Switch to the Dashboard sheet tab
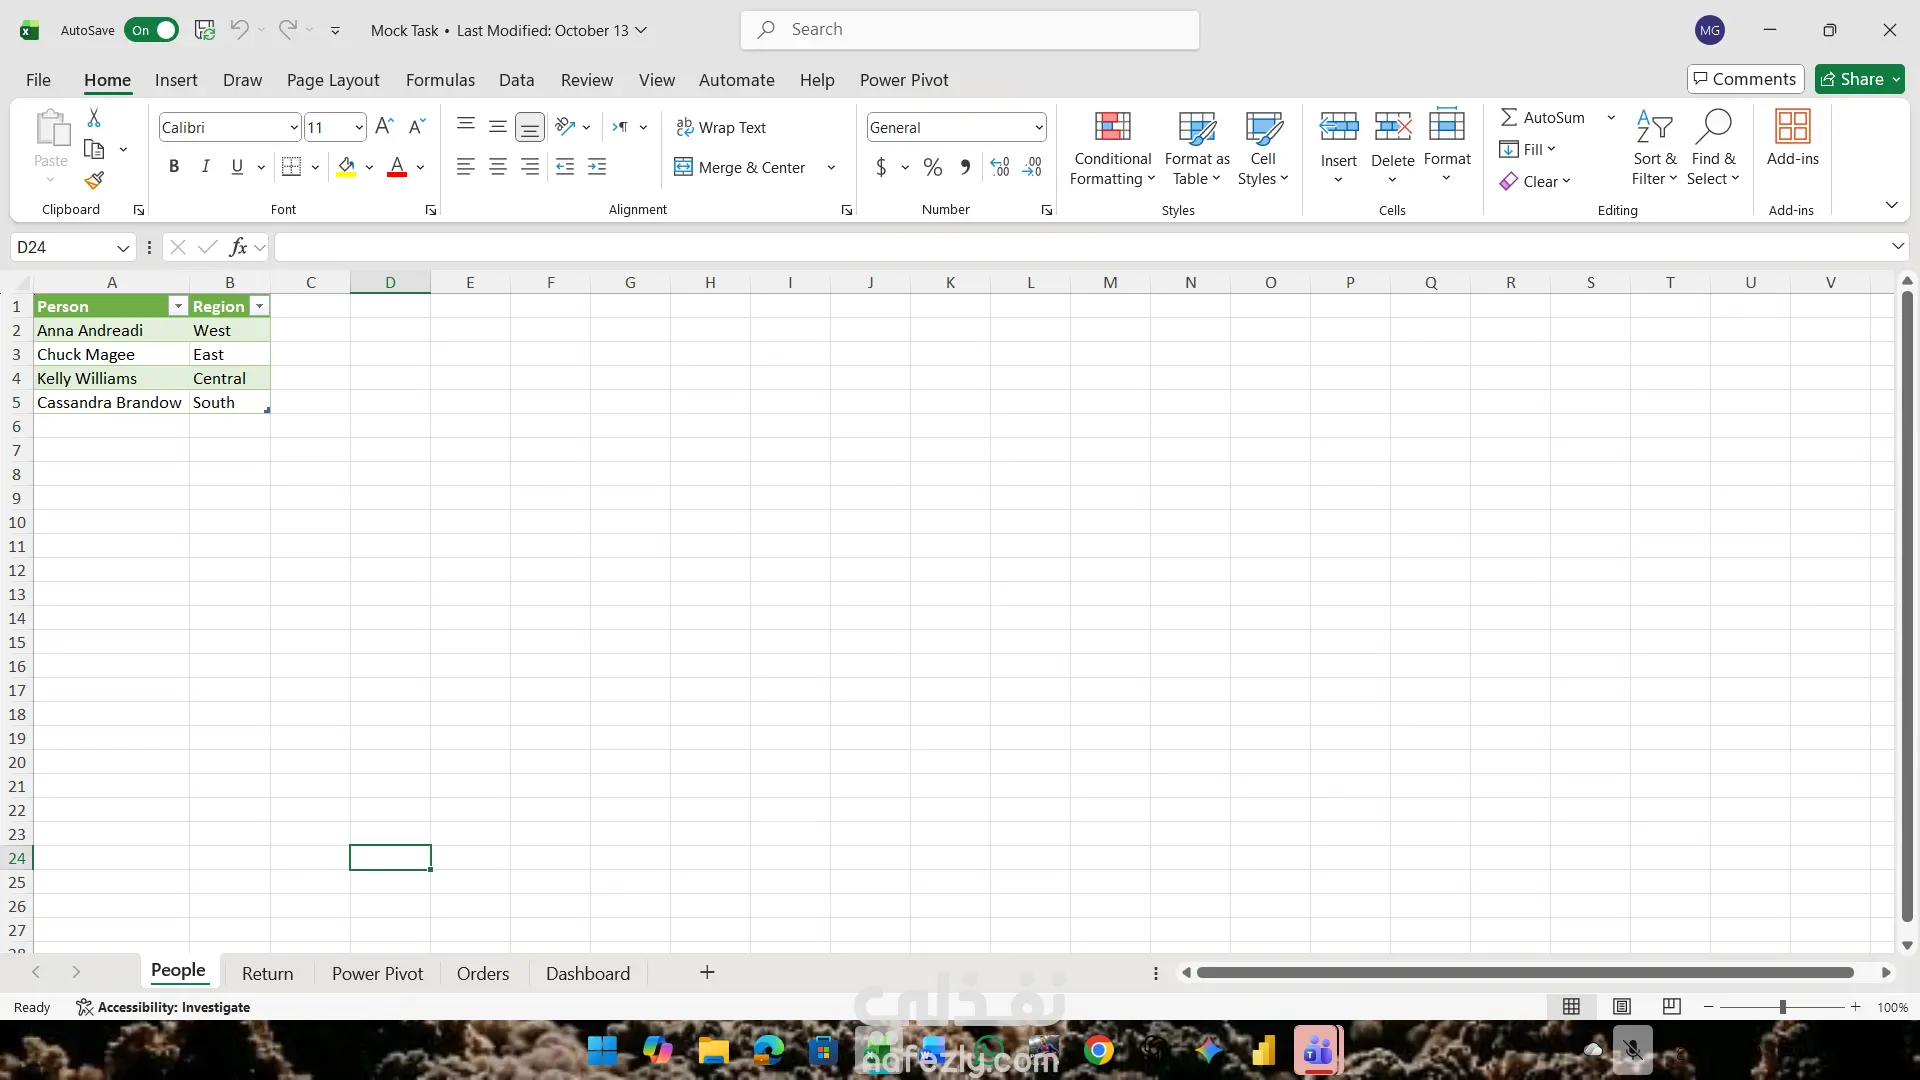Screen dimensions: 1920x1080 click(x=588, y=973)
